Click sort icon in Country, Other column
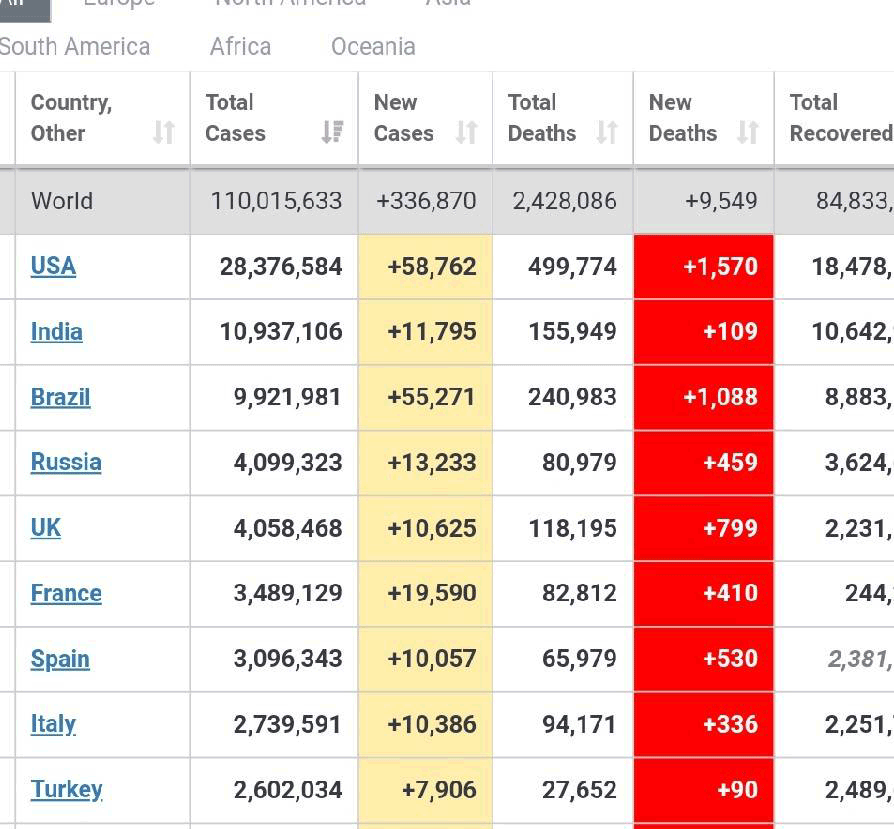This screenshot has height=829, width=894. 164,132
